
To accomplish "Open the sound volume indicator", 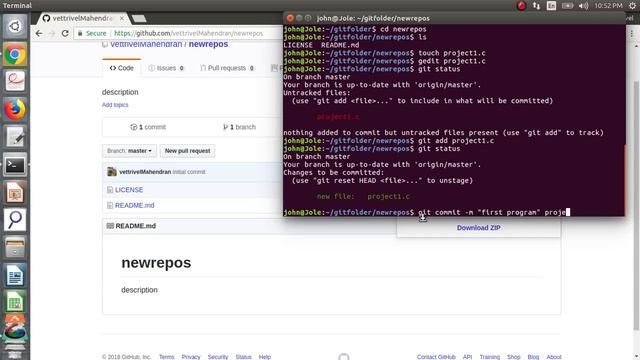I will point(584,6).
